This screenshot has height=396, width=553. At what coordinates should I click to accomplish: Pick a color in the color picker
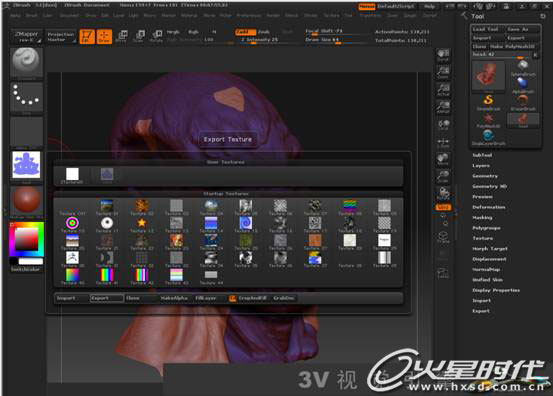(x=26, y=239)
